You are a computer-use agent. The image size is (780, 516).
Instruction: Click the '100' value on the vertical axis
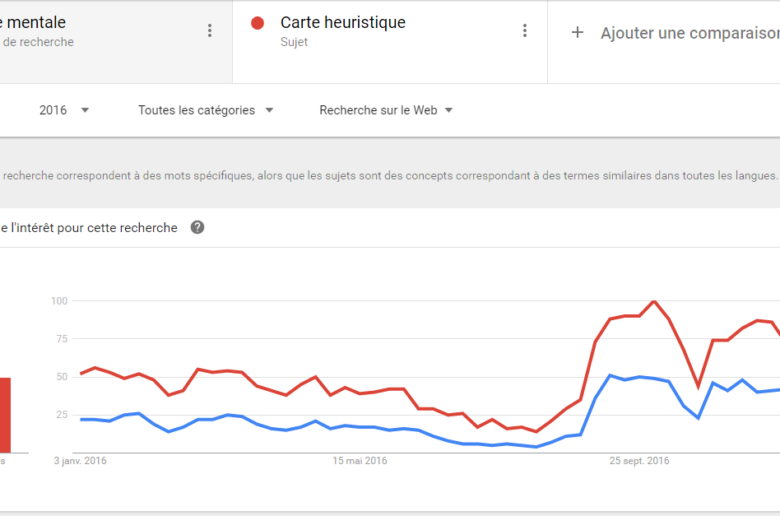pos(58,301)
